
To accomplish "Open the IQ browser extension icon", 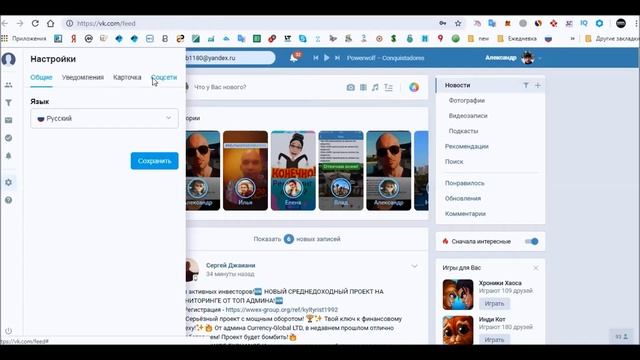I will [584, 23].
